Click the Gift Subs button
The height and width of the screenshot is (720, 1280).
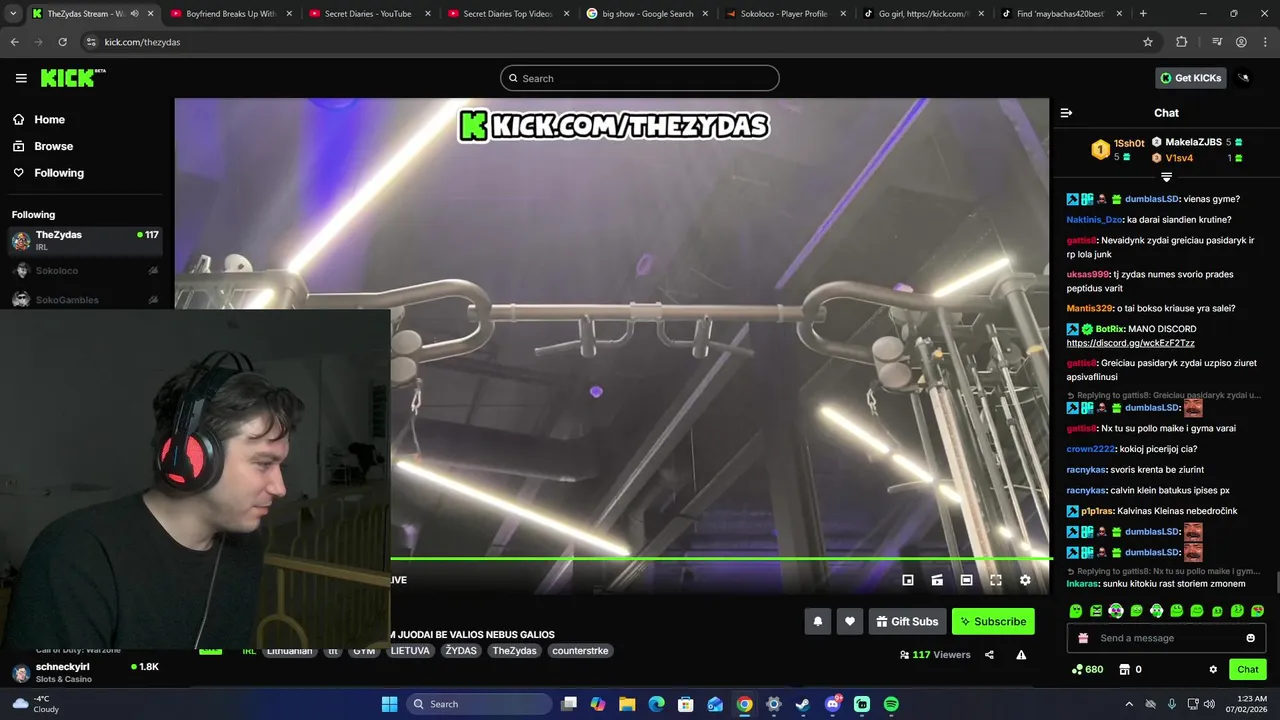point(907,621)
